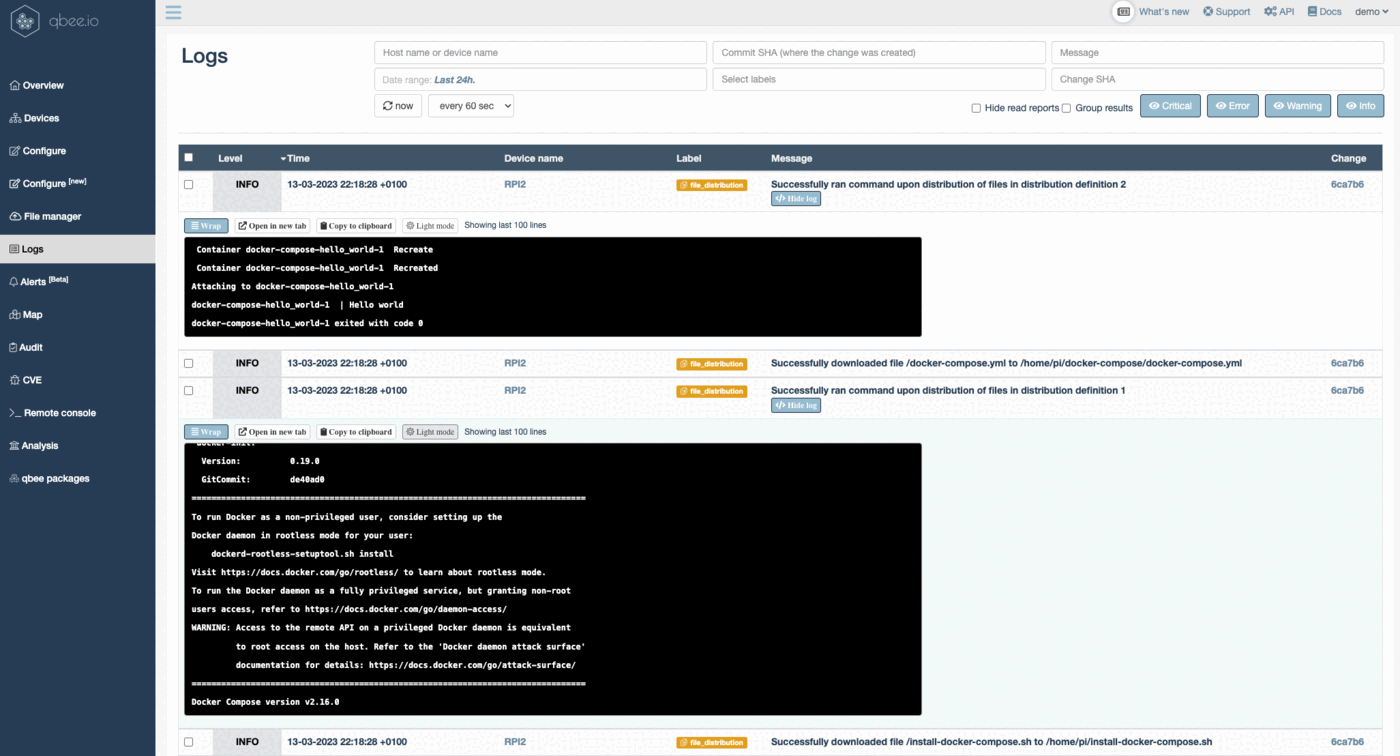Click the Message filter input field
Viewport: 1400px width, 756px height.
coord(1216,51)
